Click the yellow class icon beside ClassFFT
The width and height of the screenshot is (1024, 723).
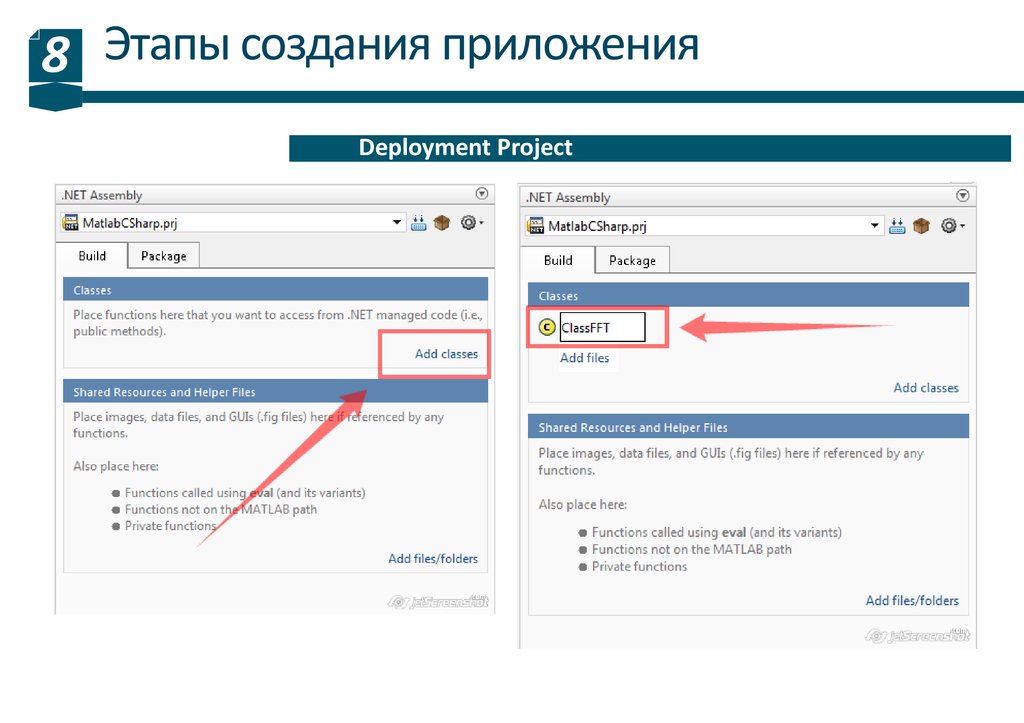tap(546, 327)
